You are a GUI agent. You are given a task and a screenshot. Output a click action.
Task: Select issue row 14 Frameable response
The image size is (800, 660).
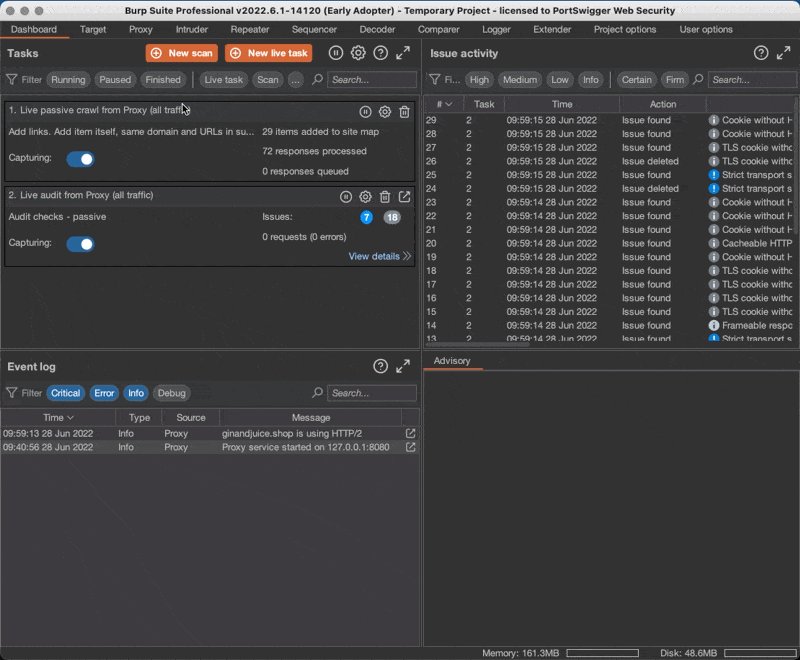609,325
